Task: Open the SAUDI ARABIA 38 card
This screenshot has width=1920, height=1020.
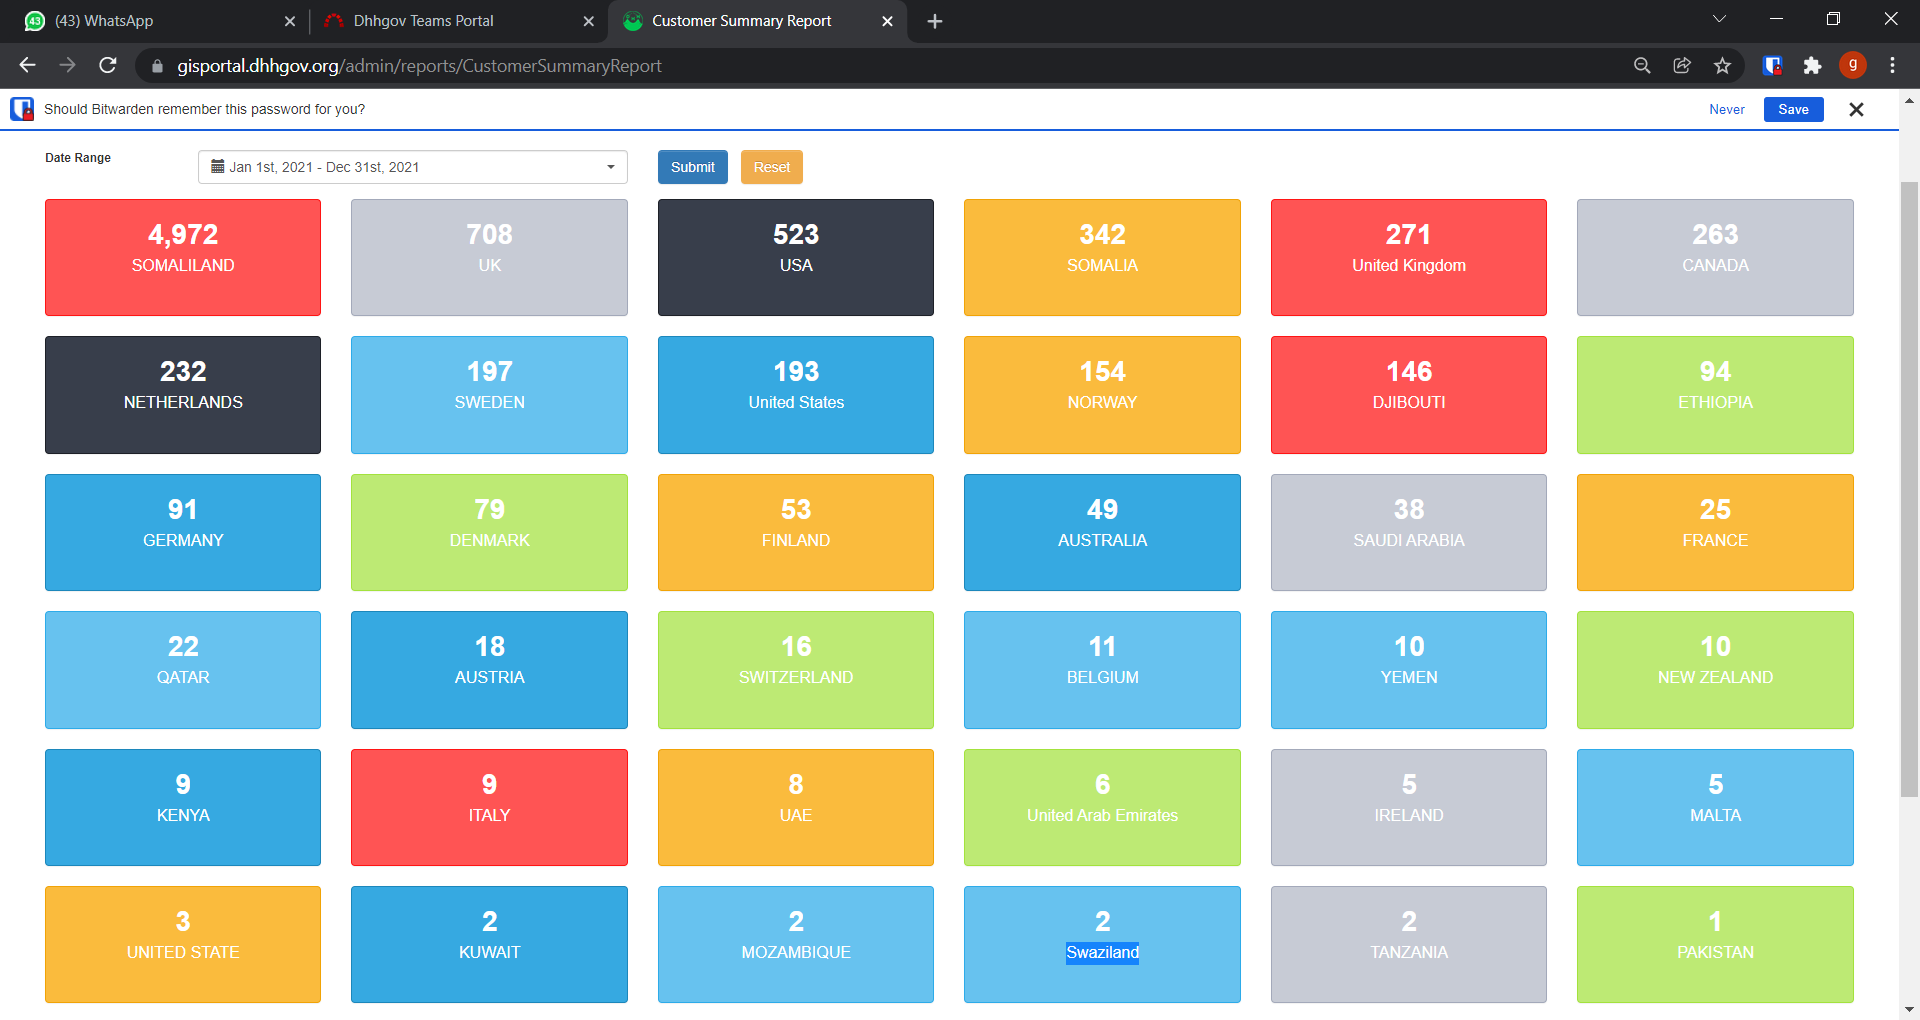Action: click(1409, 532)
